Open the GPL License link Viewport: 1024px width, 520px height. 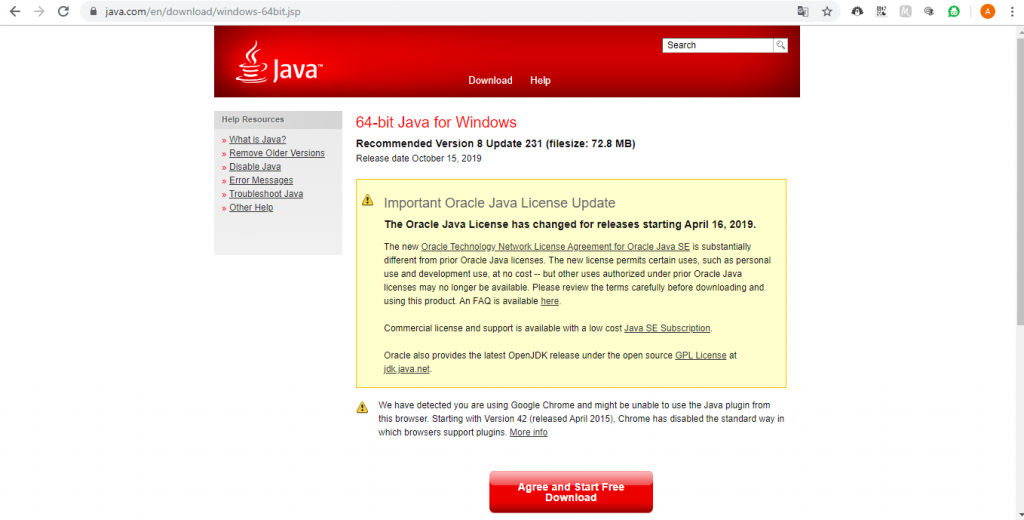700,355
